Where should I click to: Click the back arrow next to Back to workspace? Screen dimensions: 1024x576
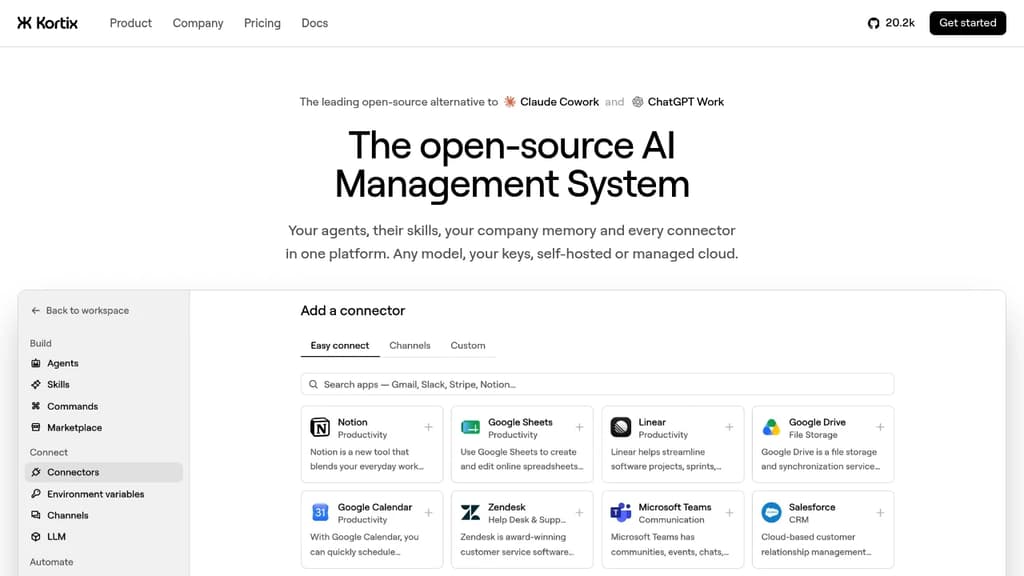tap(35, 311)
